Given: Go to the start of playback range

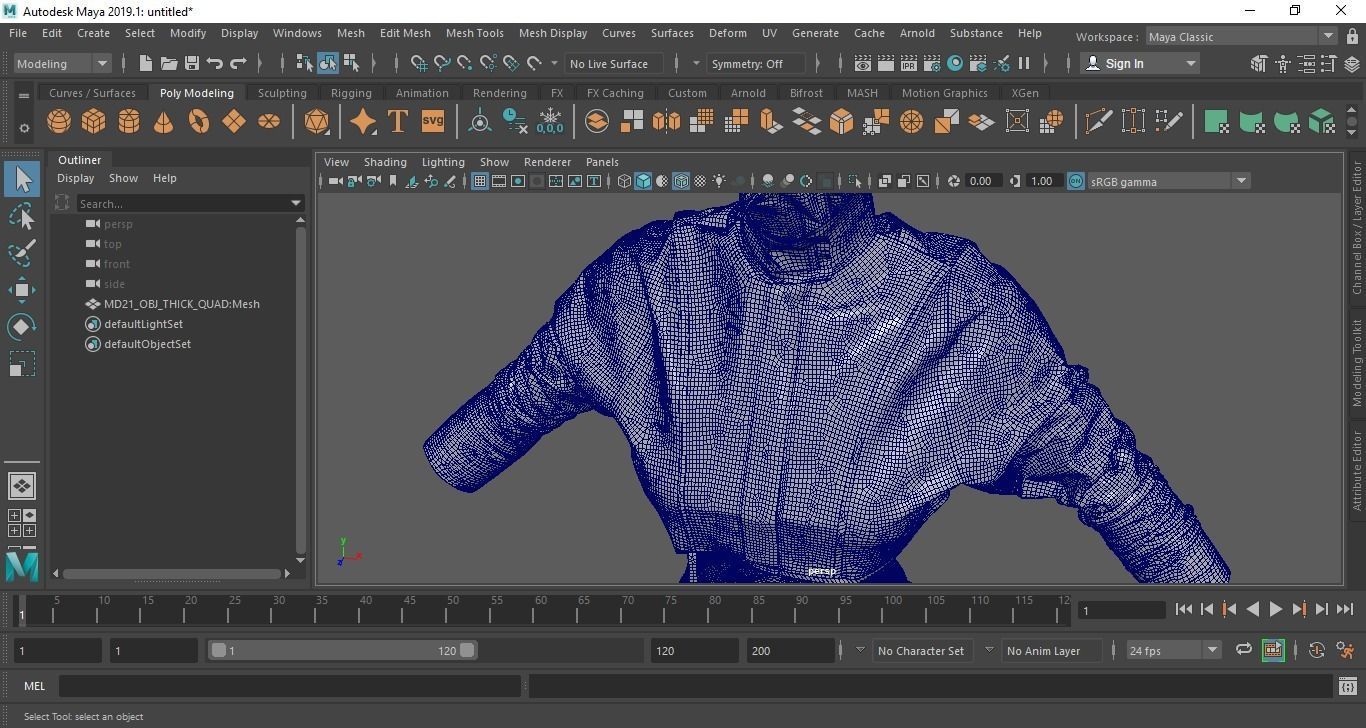Looking at the screenshot, I should tap(1184, 609).
